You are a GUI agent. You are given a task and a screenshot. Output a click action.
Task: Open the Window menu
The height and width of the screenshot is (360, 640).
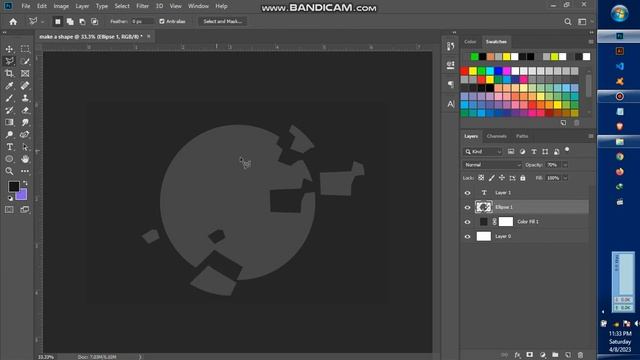(x=198, y=6)
